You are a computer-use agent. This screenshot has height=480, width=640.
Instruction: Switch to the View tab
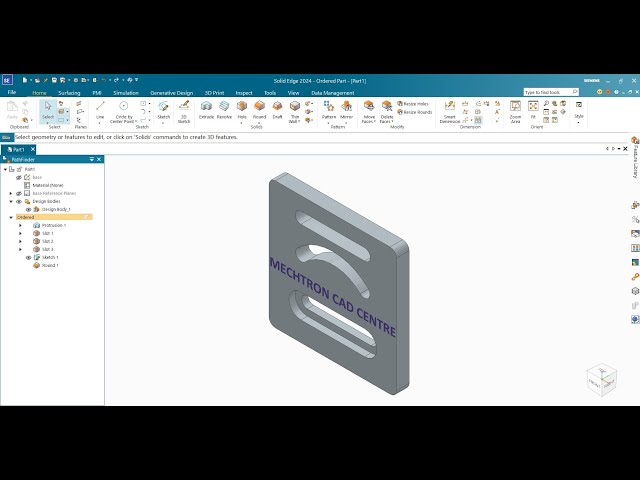293,93
